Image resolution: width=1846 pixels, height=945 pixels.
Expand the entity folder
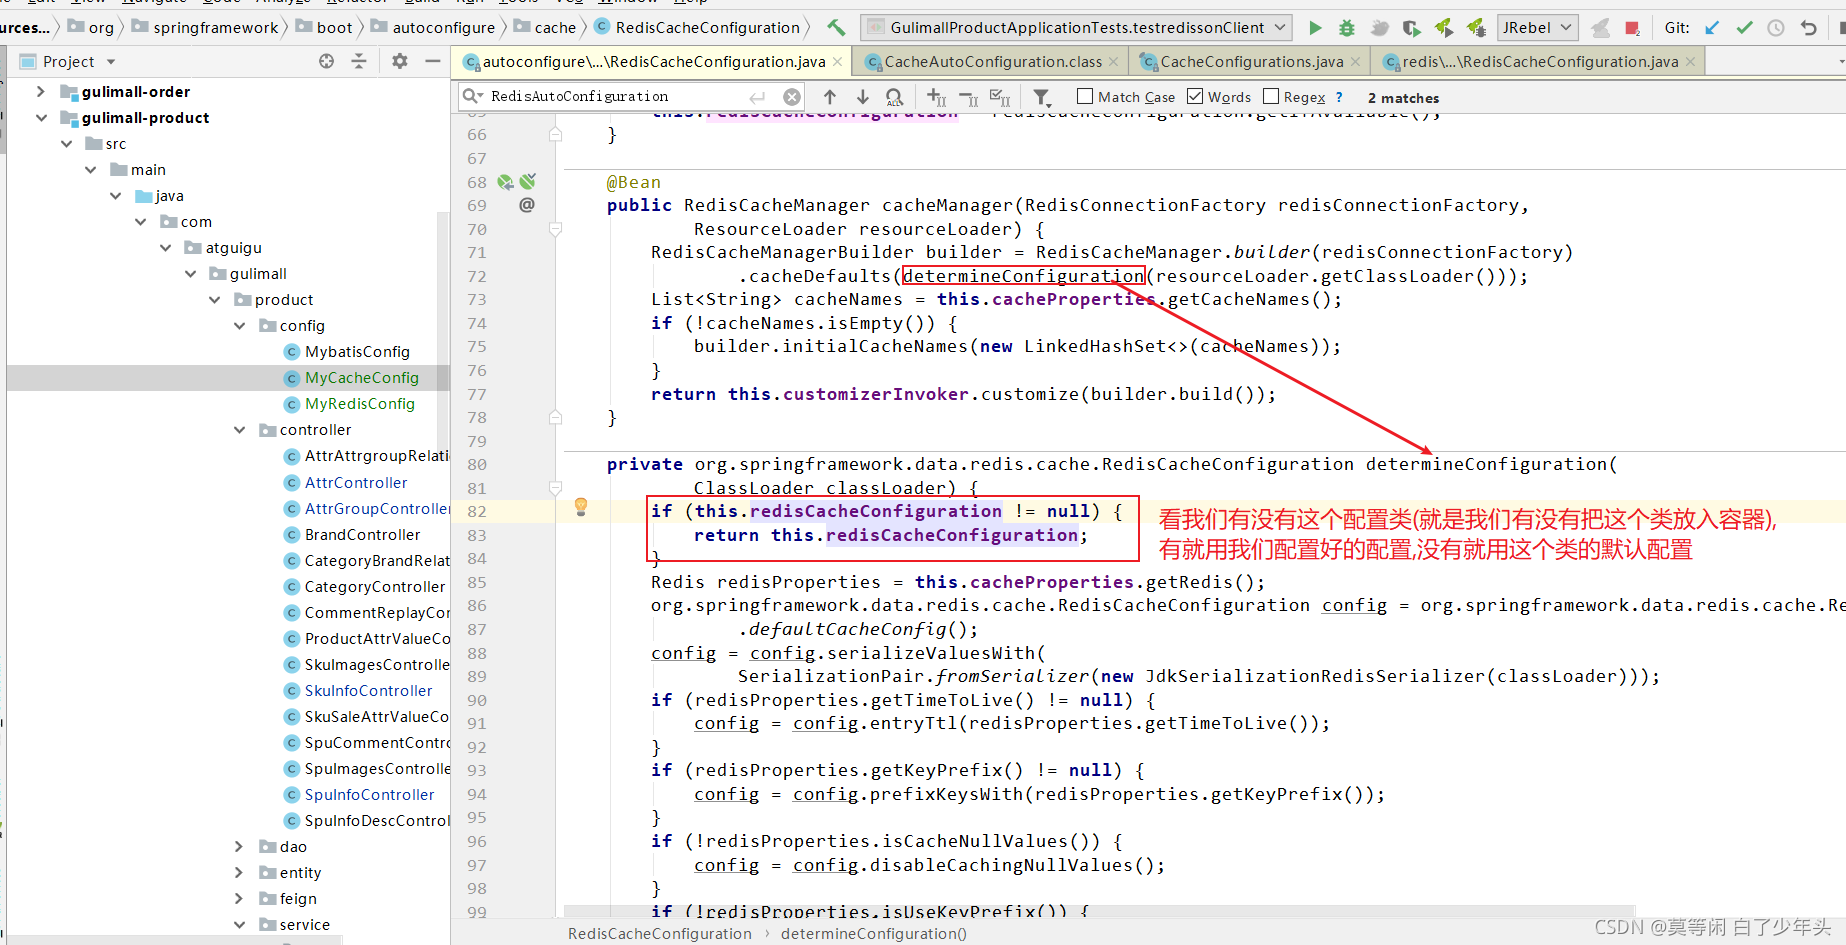[239, 872]
